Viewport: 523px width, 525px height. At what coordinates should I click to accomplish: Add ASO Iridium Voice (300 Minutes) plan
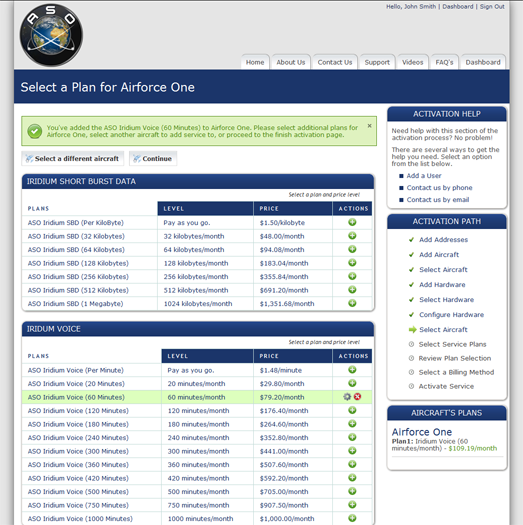coord(352,451)
